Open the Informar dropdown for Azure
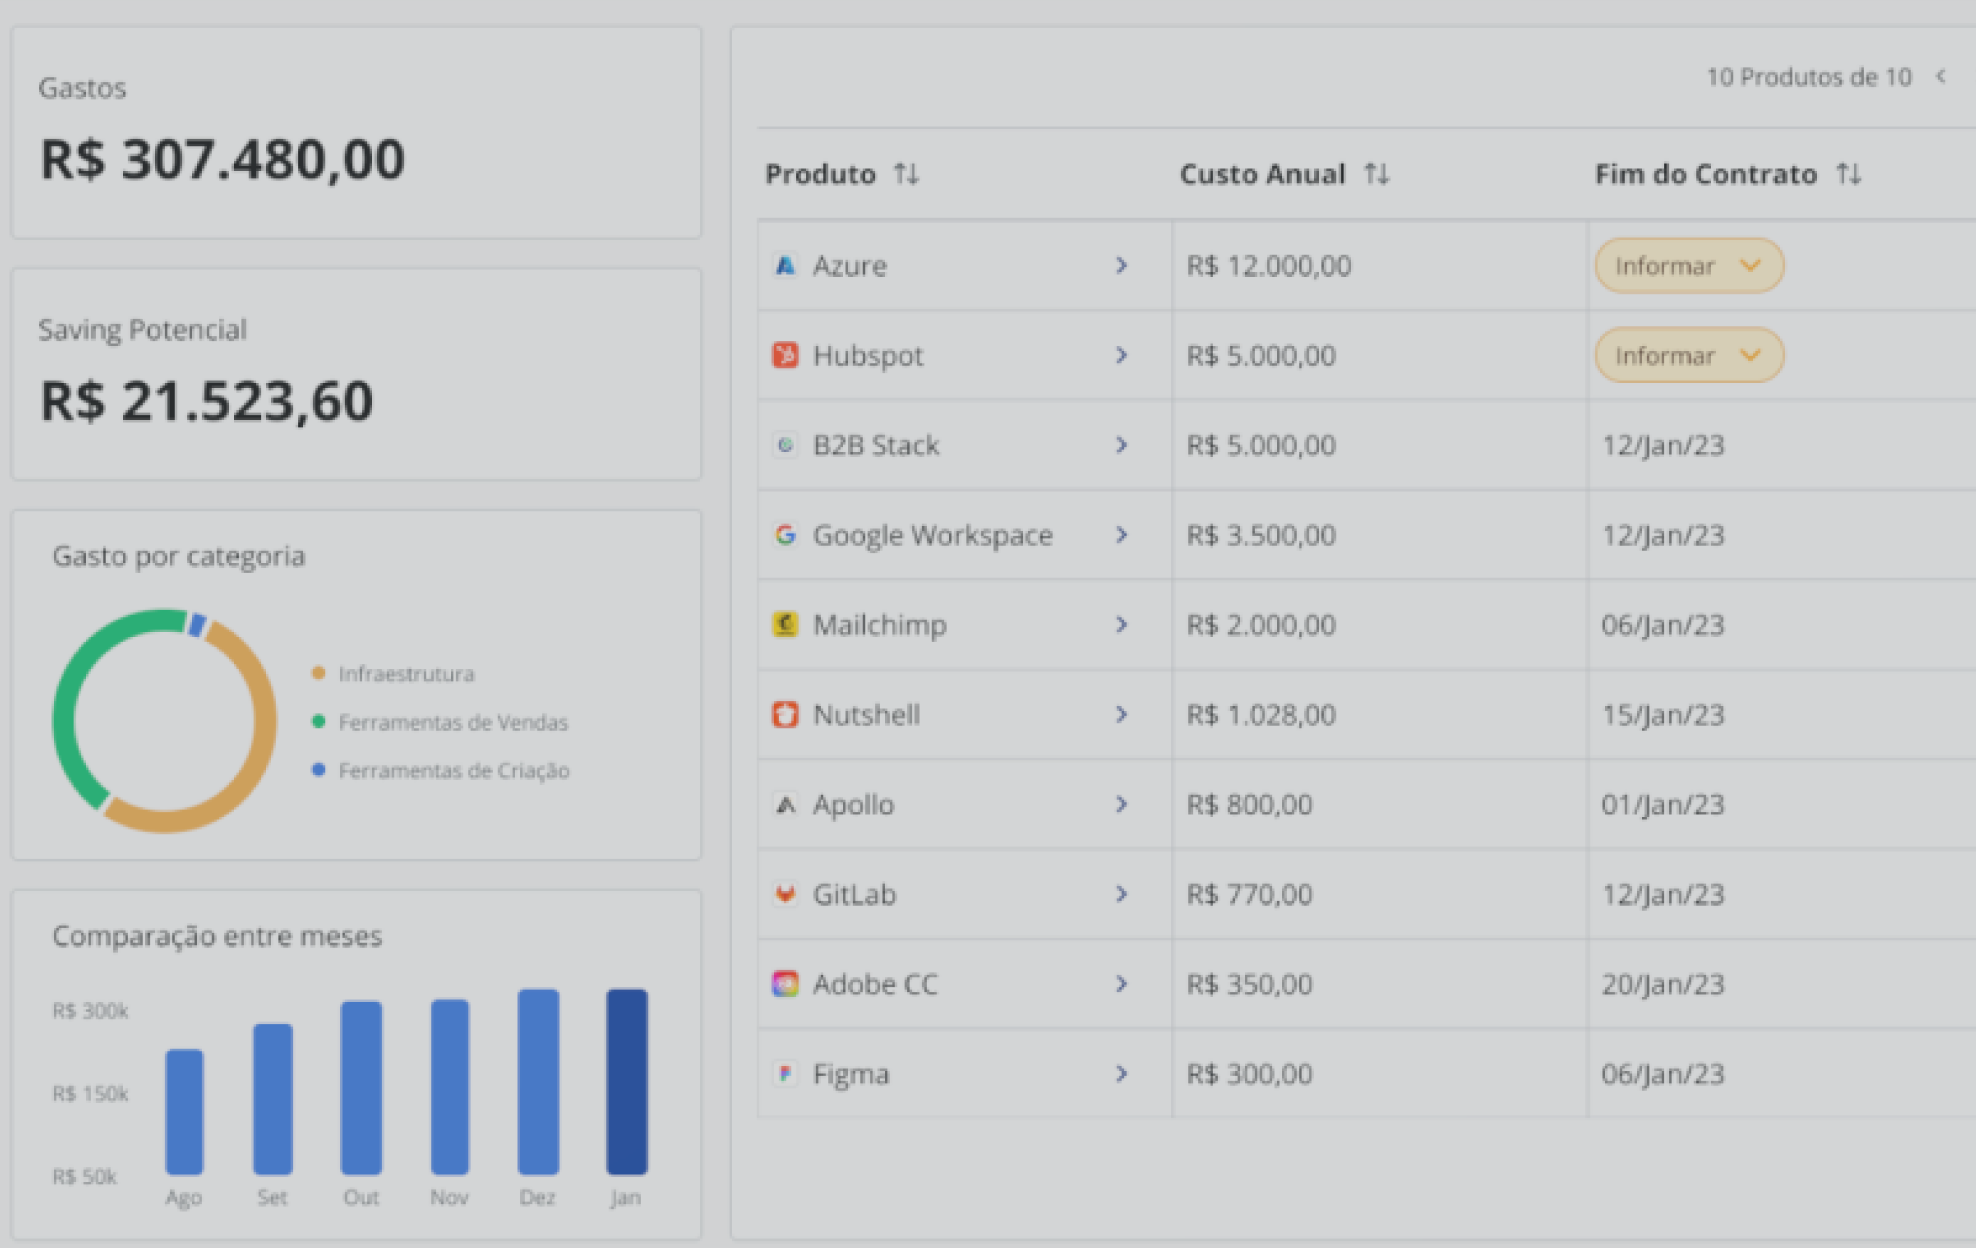 click(1688, 265)
